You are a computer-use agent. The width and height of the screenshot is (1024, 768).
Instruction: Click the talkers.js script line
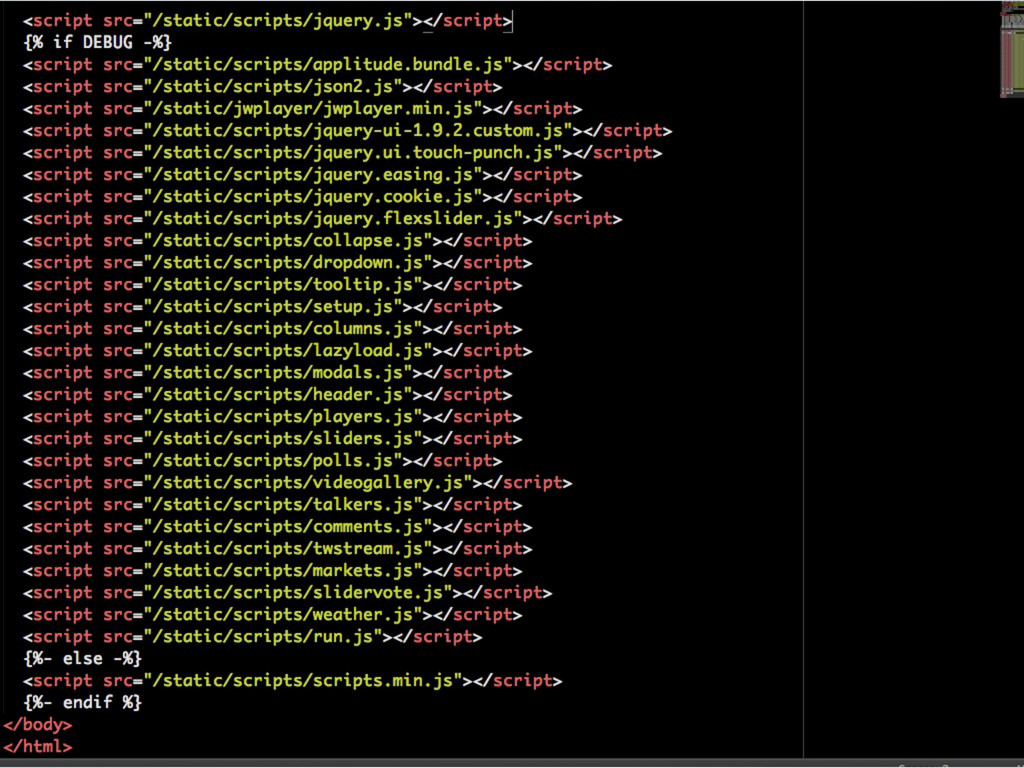pos(272,505)
